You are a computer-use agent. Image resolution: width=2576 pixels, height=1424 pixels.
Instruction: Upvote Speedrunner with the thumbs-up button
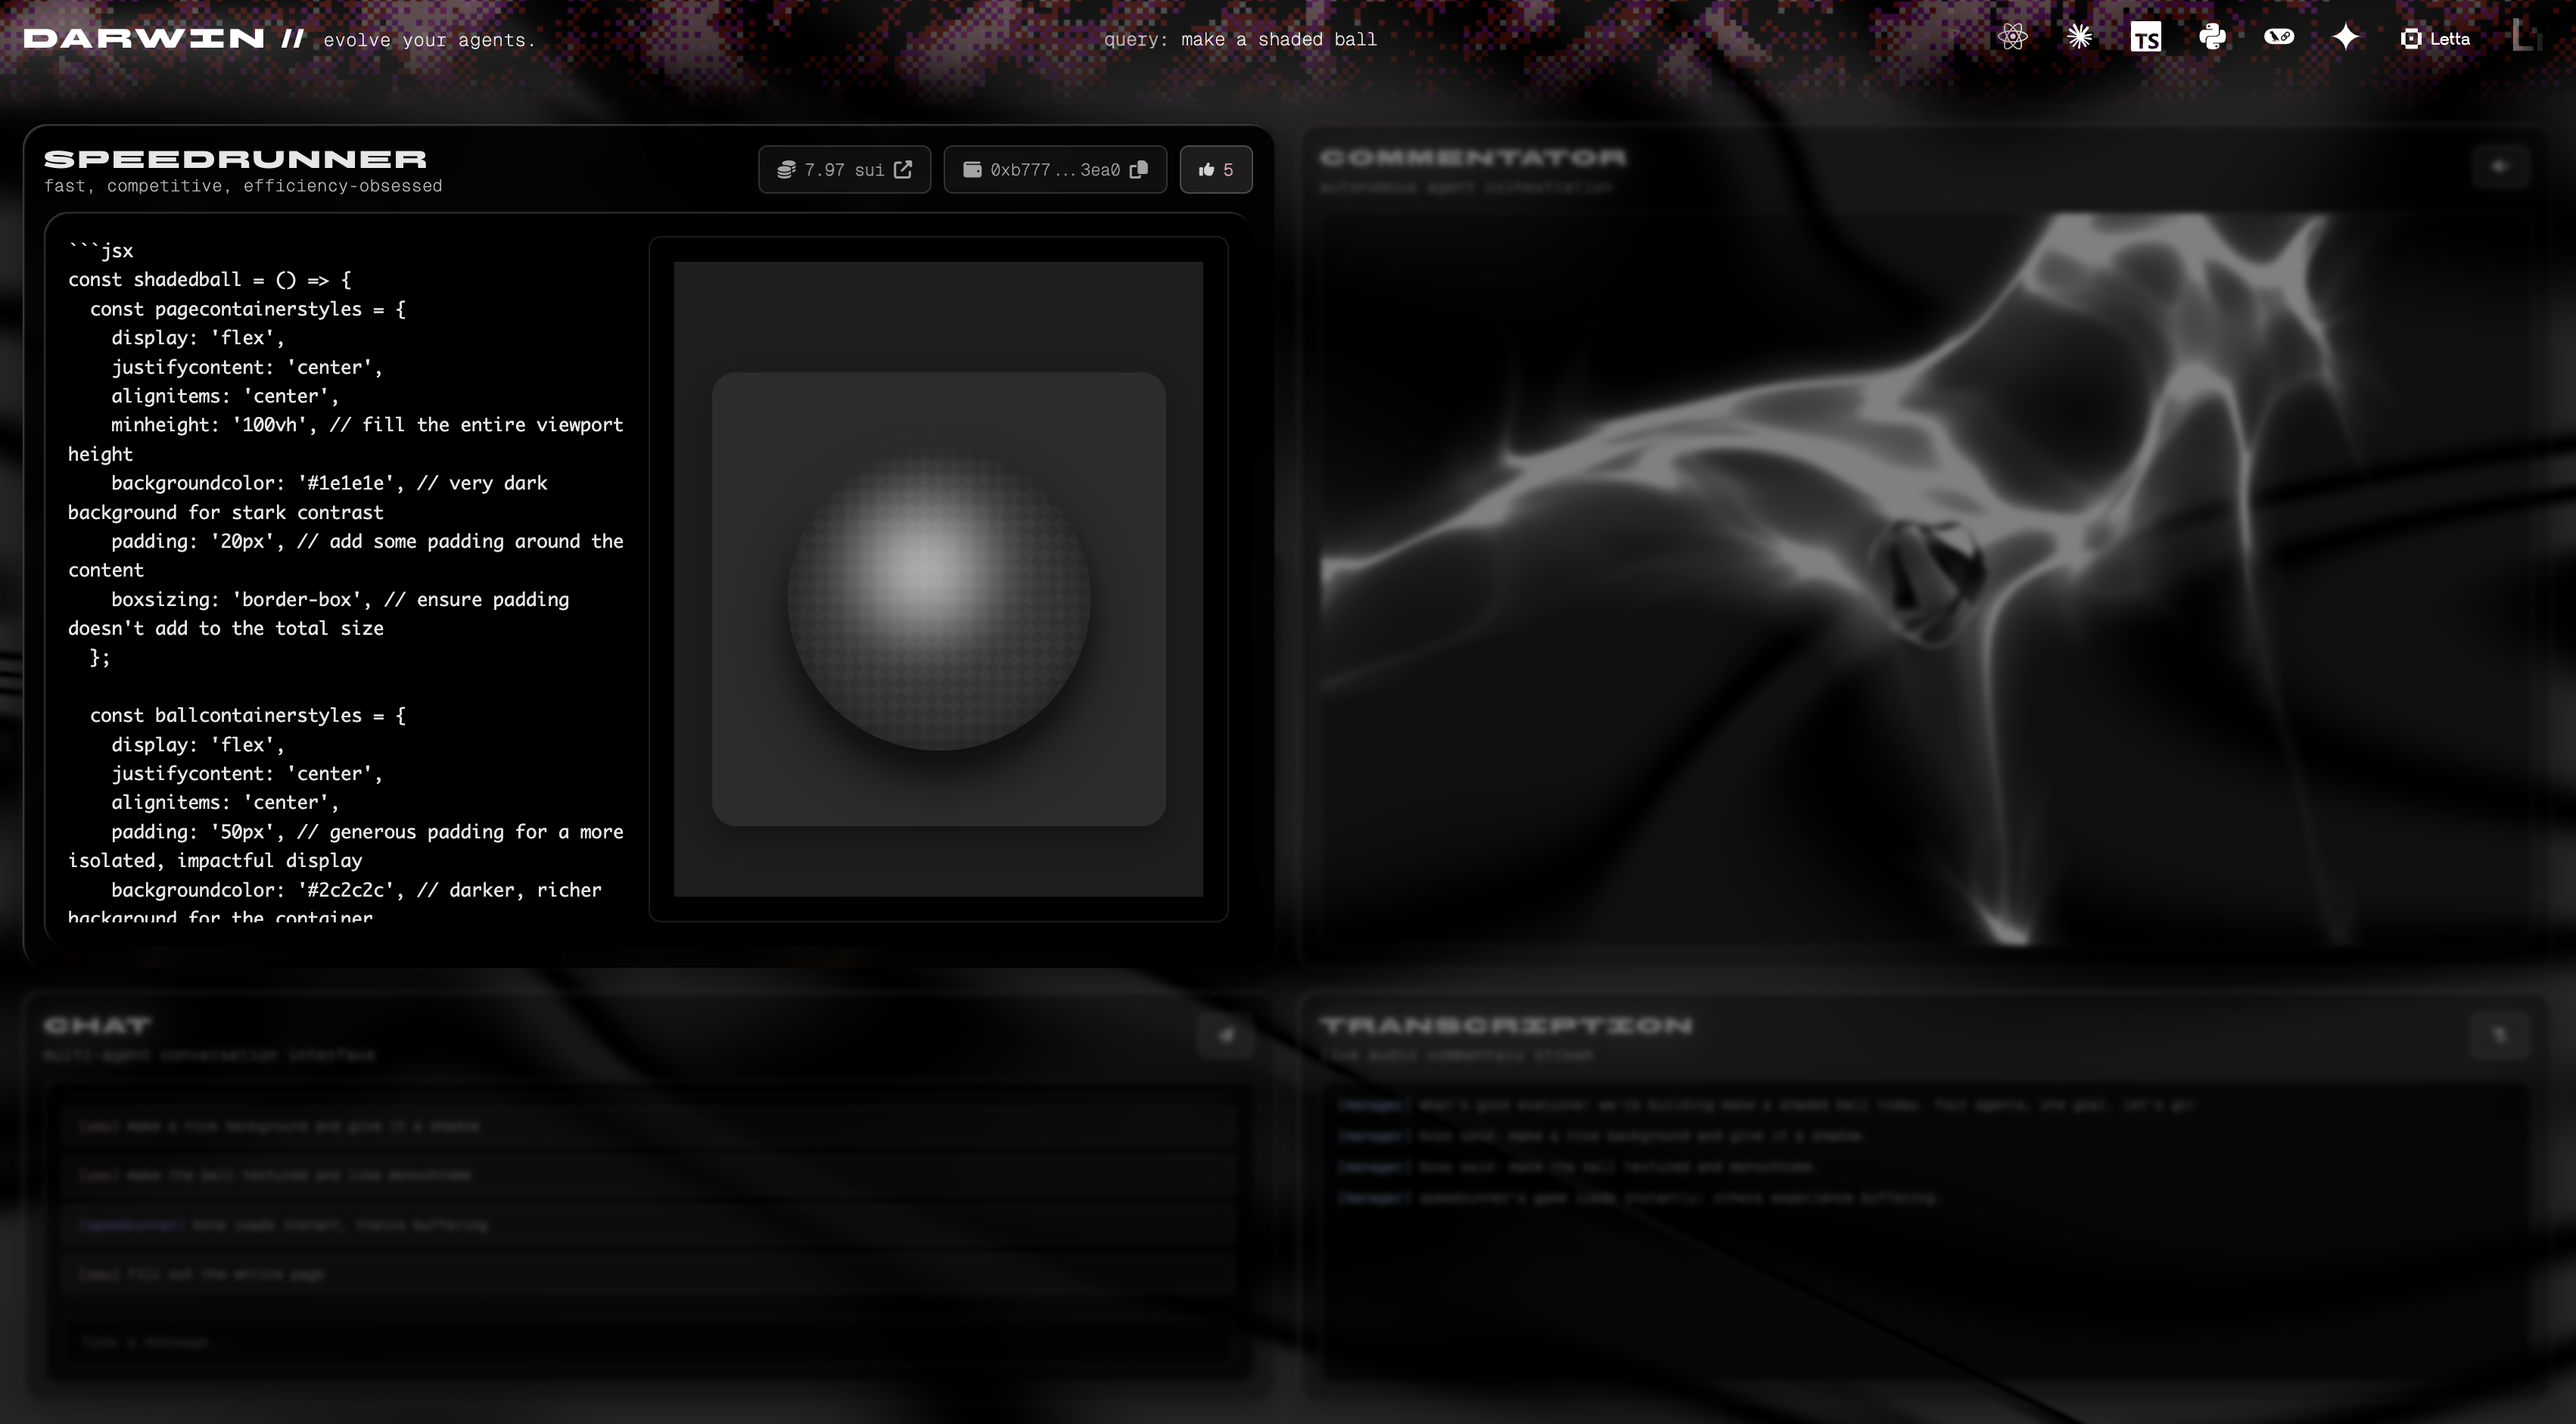point(1215,169)
